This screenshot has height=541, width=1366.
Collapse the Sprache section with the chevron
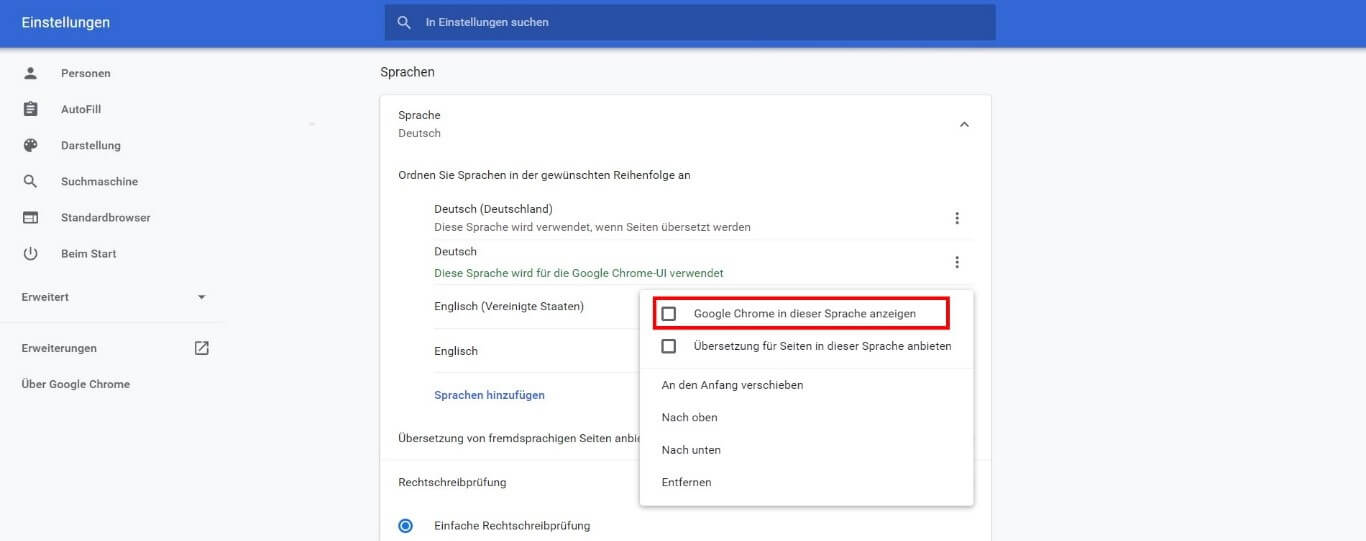[x=964, y=124]
